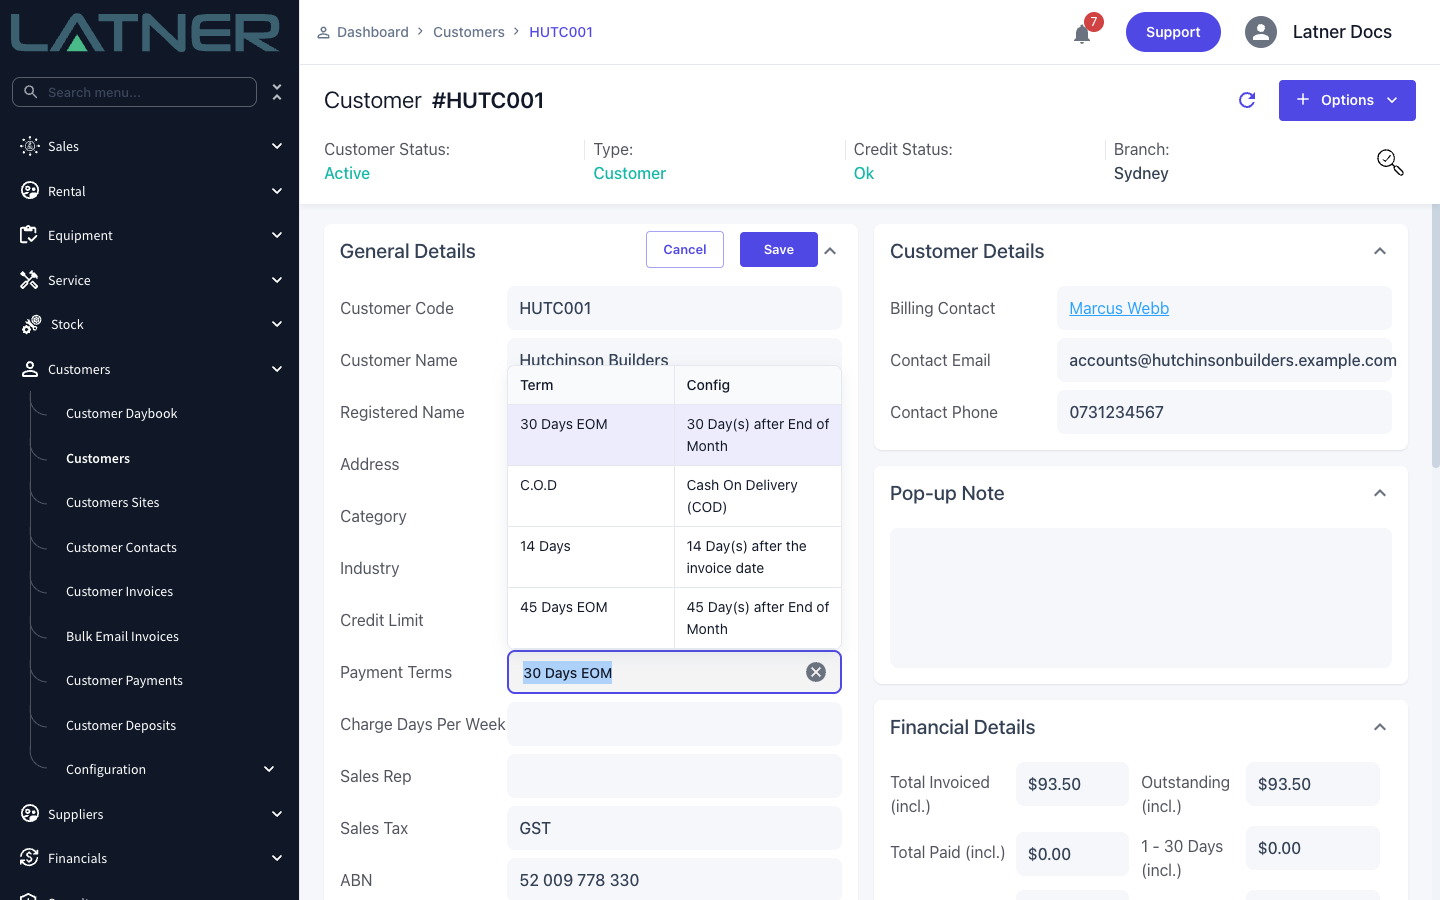This screenshot has width=1440, height=900.
Task: Click the Suppliers menu icon
Action: pos(30,814)
